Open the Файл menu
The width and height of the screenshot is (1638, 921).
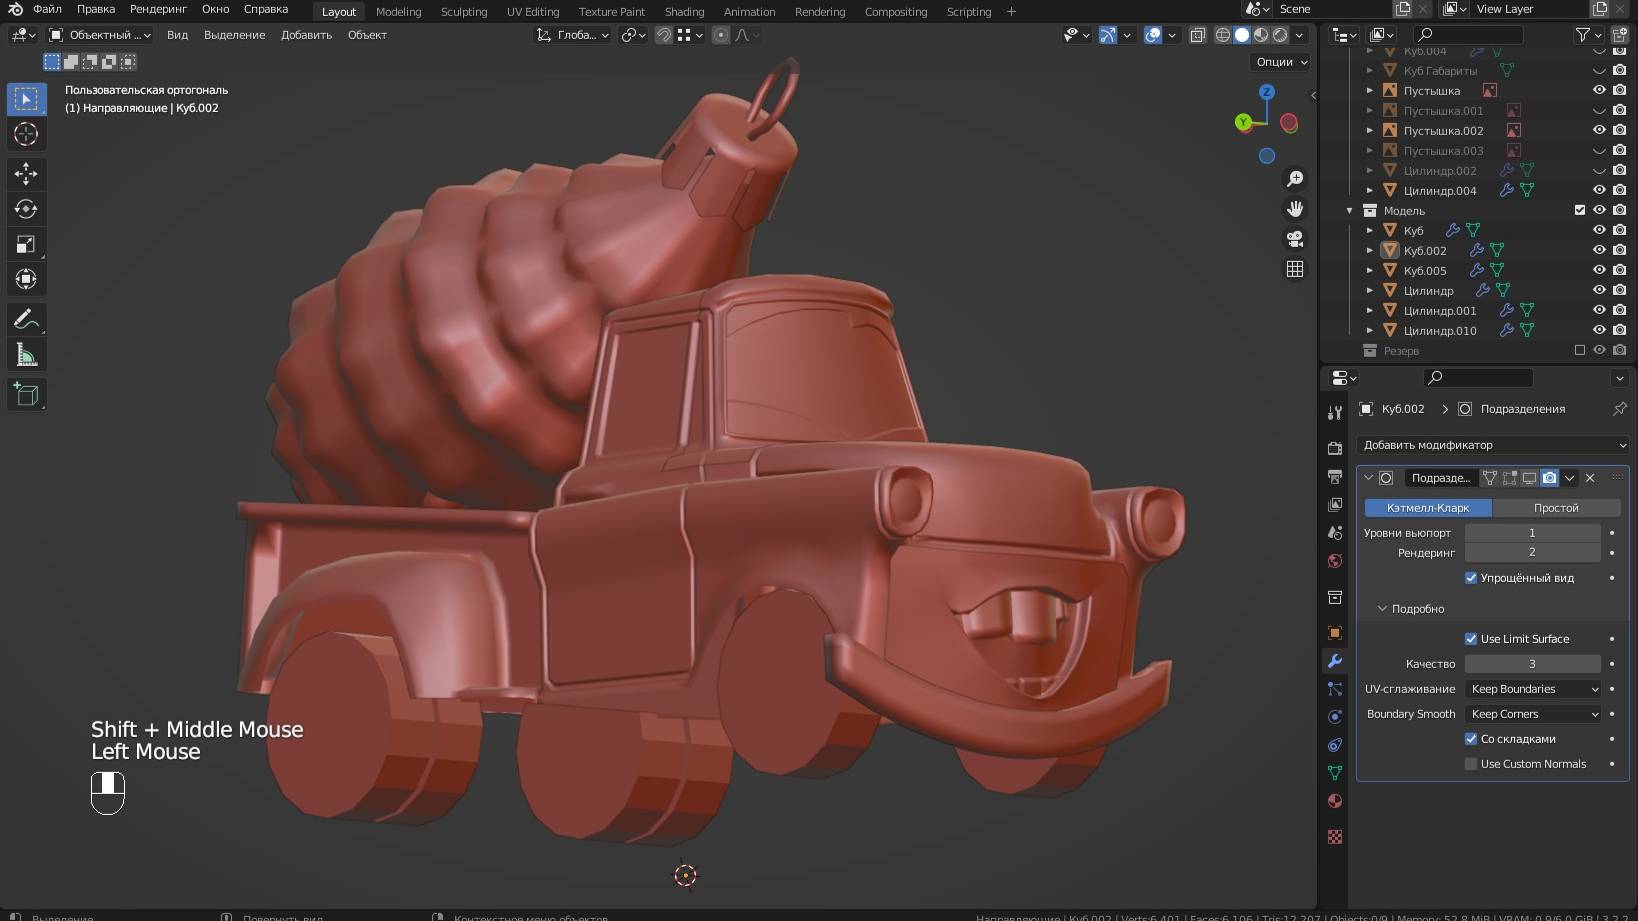(47, 9)
